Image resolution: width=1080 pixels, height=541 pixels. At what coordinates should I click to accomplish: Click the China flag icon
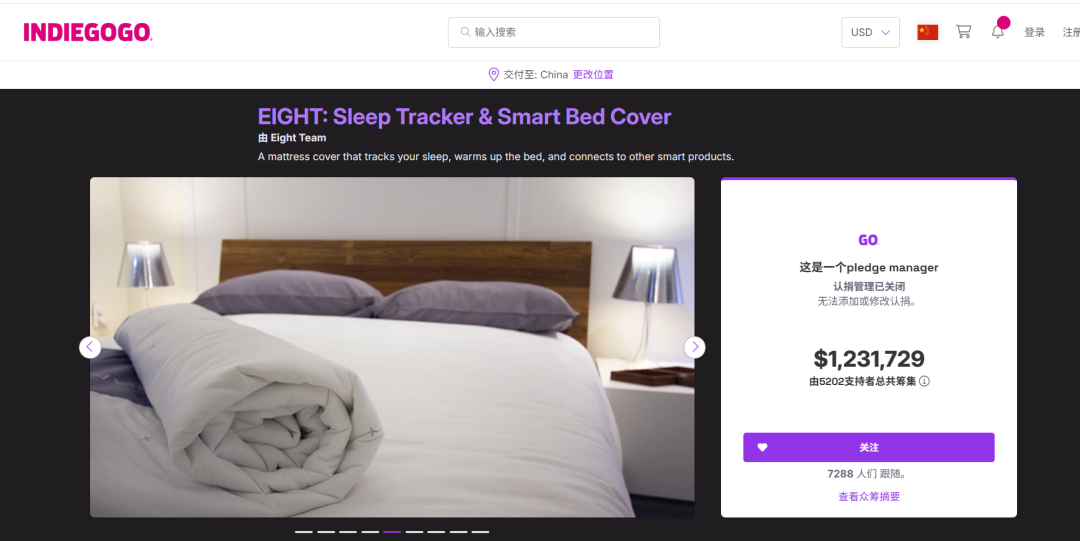coord(927,32)
